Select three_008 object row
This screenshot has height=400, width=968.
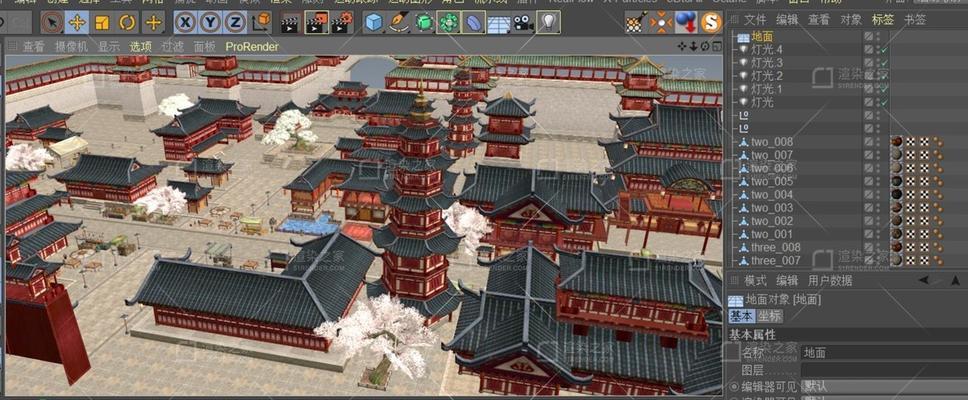pyautogui.click(x=775, y=247)
